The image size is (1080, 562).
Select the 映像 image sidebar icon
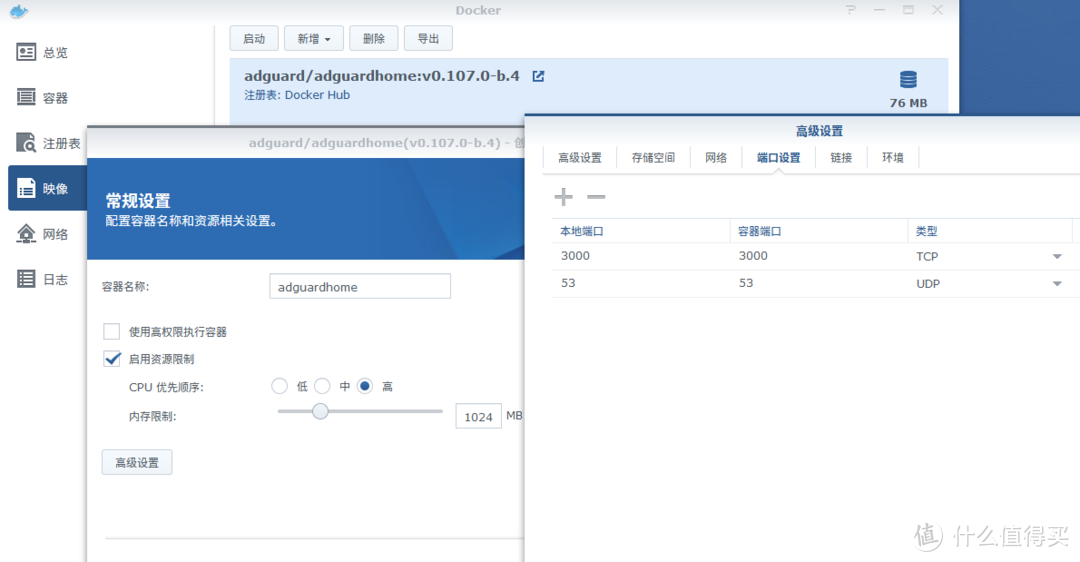(26, 188)
